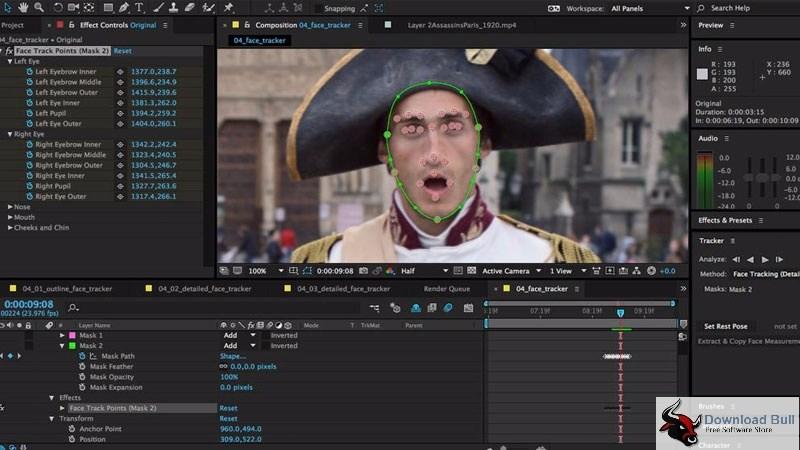Click stopwatch icon for Left Pupil
Screen dimensions: 800x450
click(x=30, y=113)
